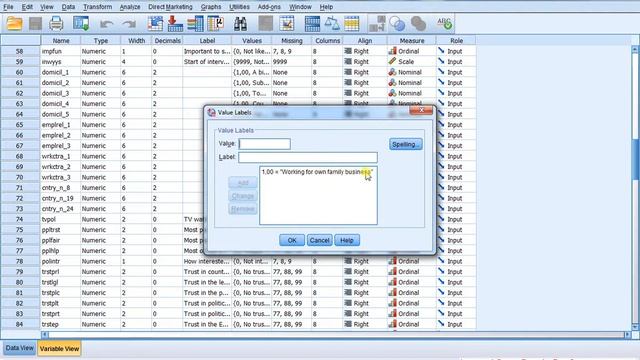Click the variable name wrkctra_3

pyautogui.click(x=56, y=177)
